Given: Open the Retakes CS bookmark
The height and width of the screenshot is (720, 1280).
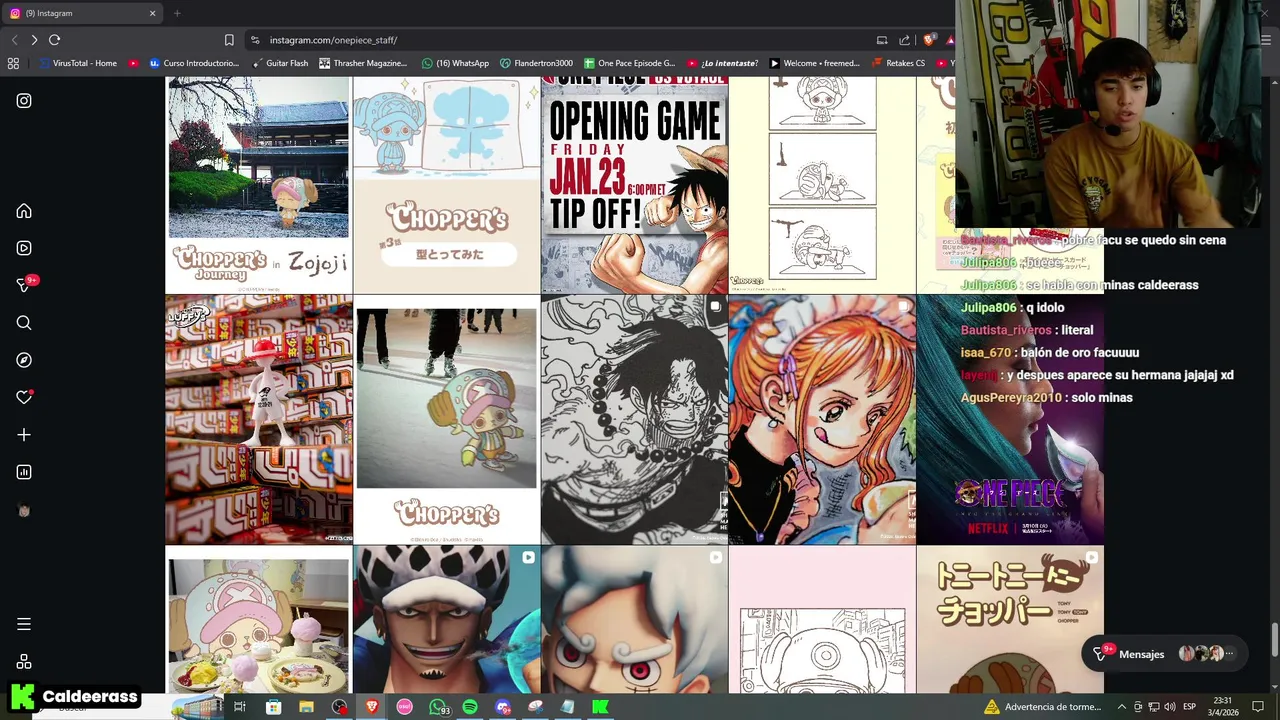Looking at the screenshot, I should 898,63.
